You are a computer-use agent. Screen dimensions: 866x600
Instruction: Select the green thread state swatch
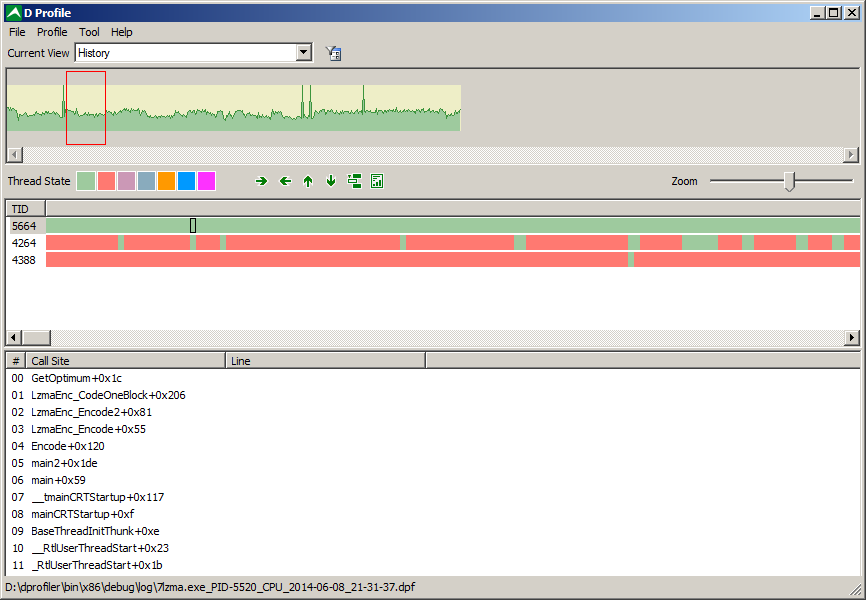(86, 181)
